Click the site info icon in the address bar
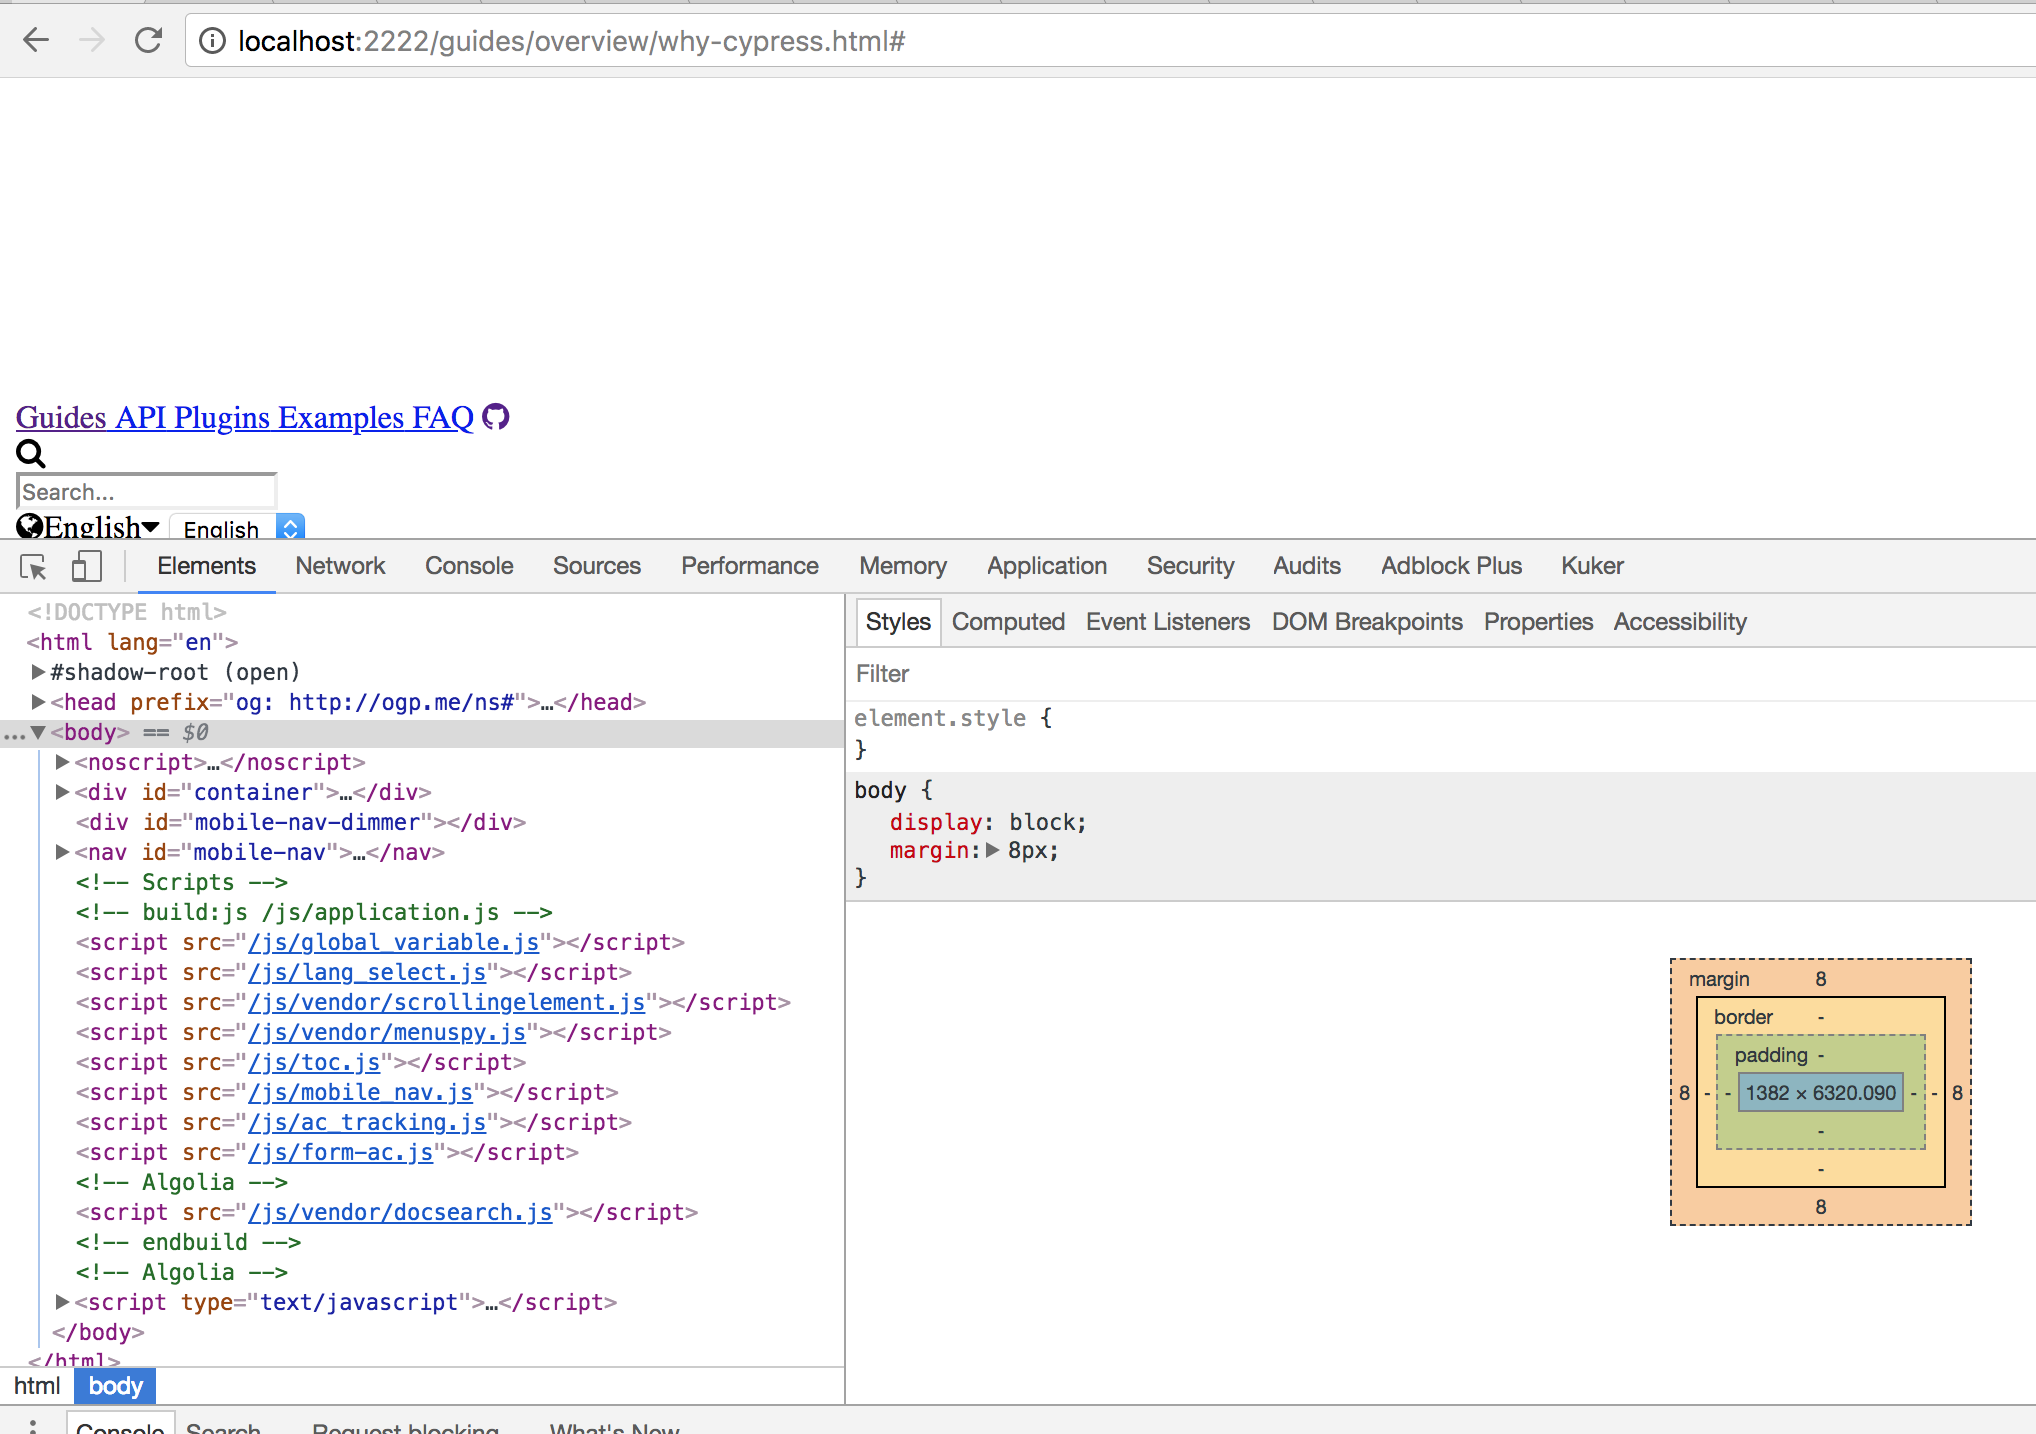This screenshot has height=1434, width=2036. point(212,41)
